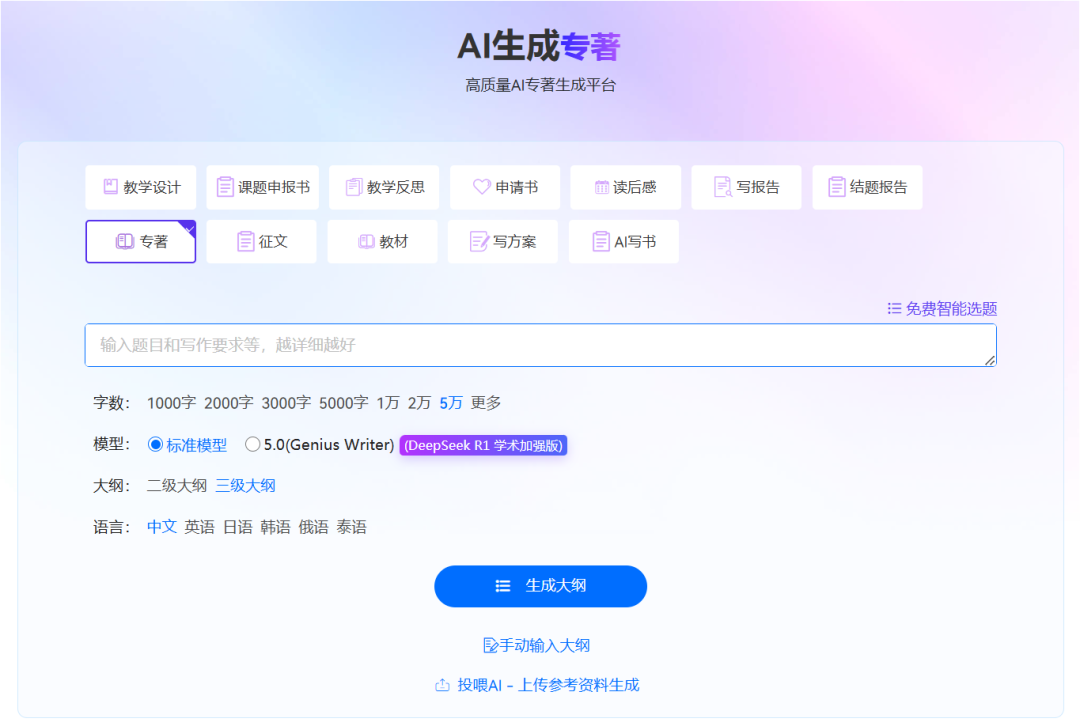The image size is (1080, 726).
Task: Set language to 韩语
Action: click(x=276, y=528)
